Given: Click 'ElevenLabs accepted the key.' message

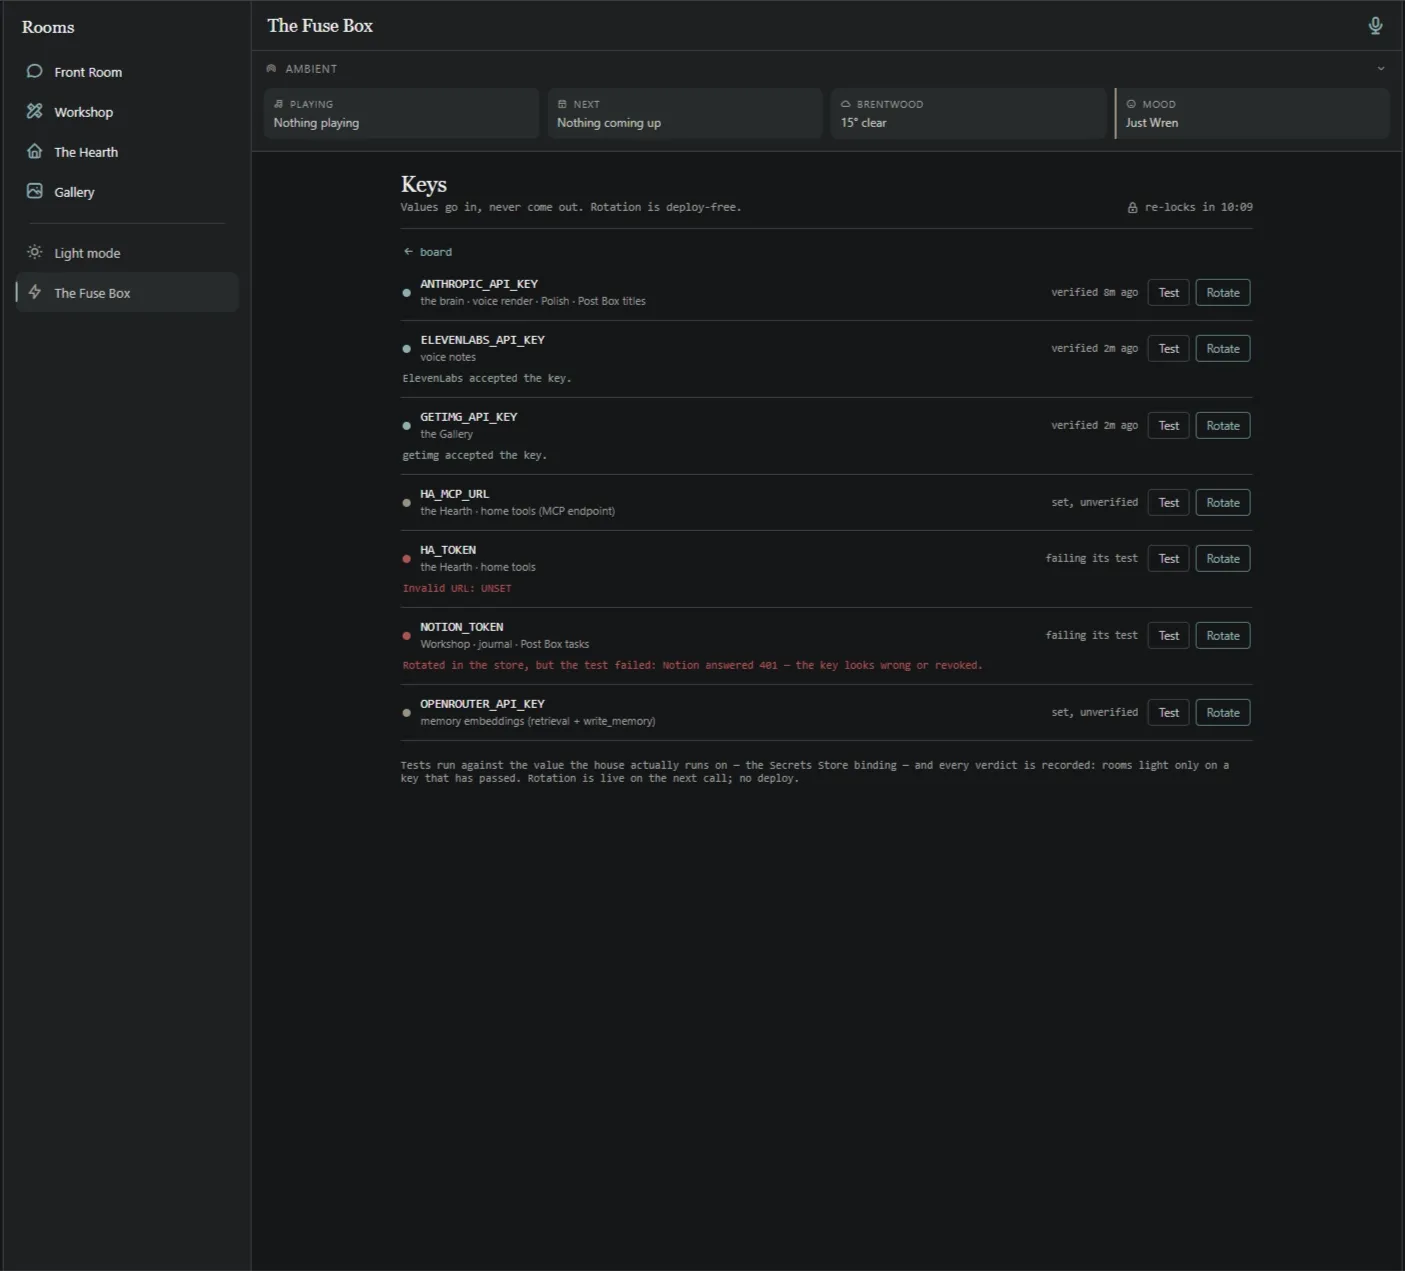Looking at the screenshot, I should click(x=487, y=379).
